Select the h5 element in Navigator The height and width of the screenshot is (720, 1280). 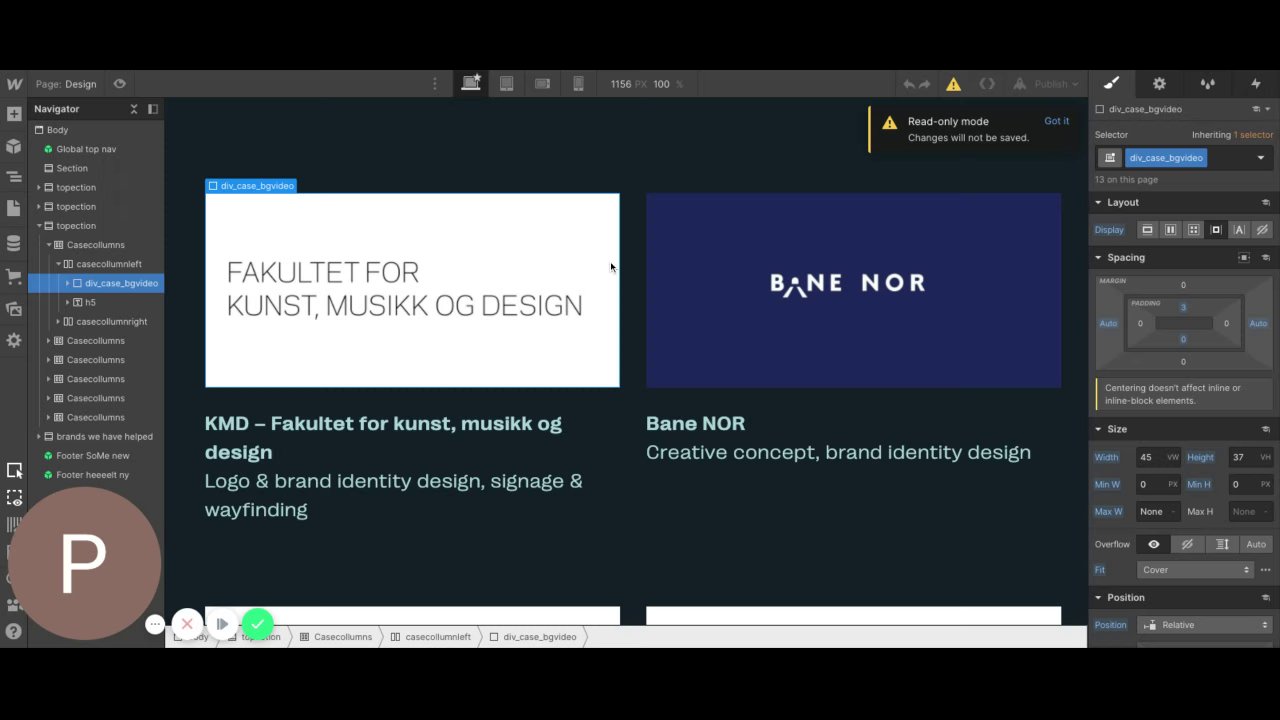click(90, 302)
